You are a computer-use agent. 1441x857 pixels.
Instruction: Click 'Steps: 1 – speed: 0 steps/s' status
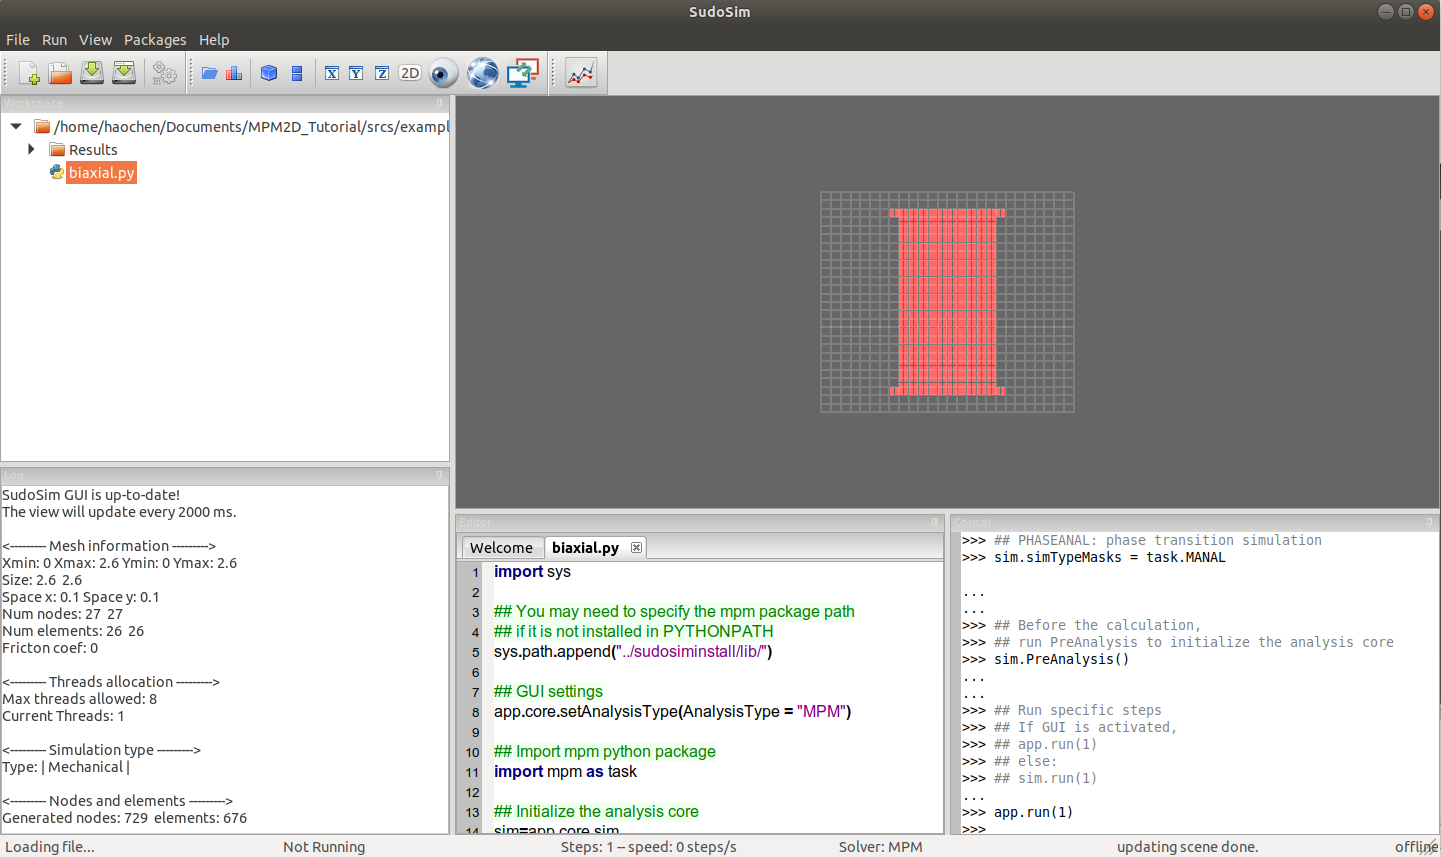click(648, 847)
